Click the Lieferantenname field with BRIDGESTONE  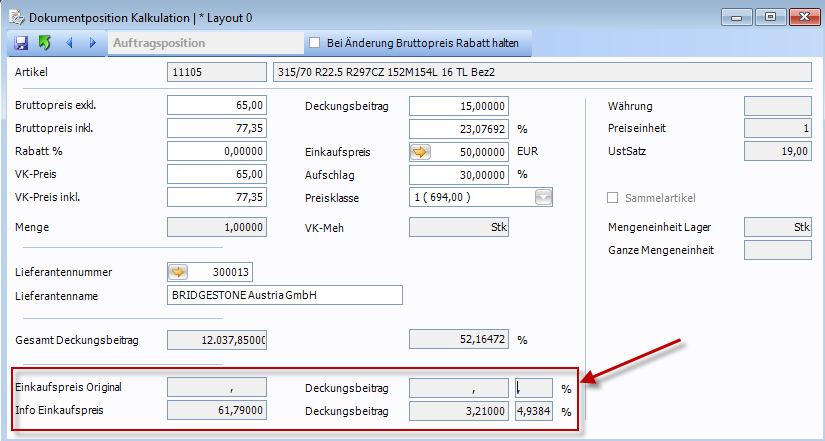click(x=284, y=295)
